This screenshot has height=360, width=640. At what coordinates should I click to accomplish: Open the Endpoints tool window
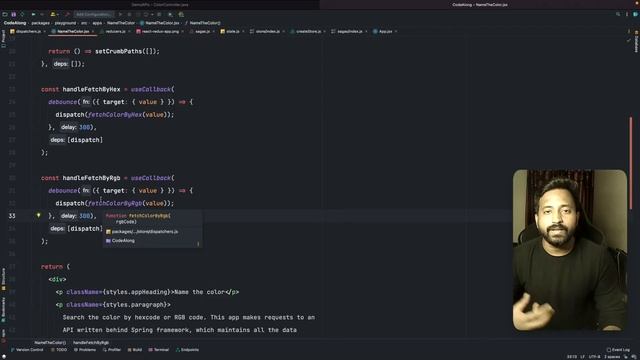click(187, 350)
